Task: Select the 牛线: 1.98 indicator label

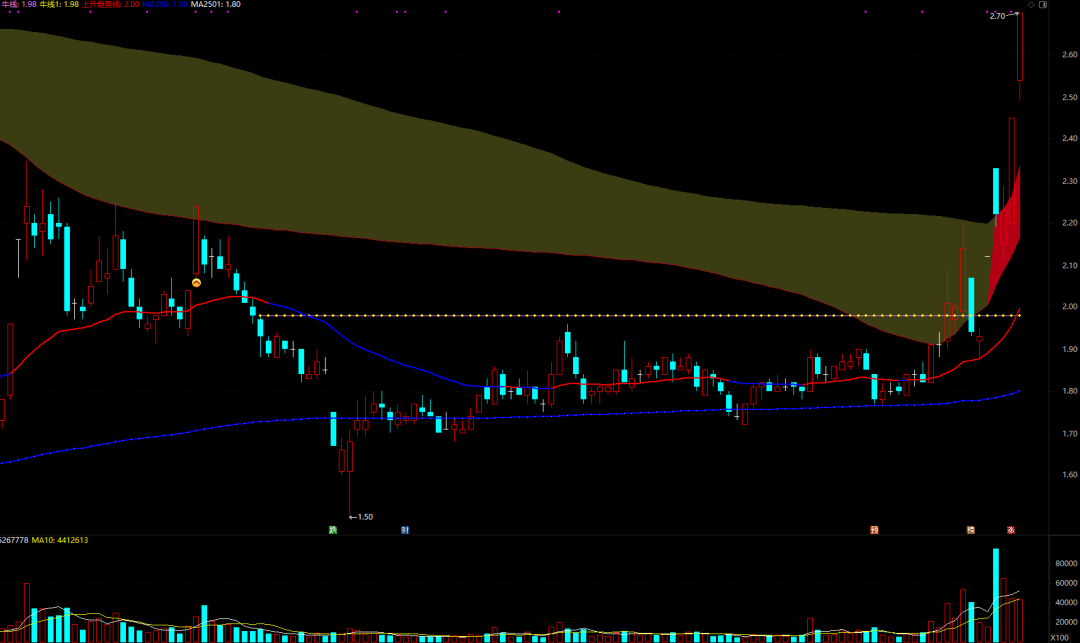Action: [19, 4]
